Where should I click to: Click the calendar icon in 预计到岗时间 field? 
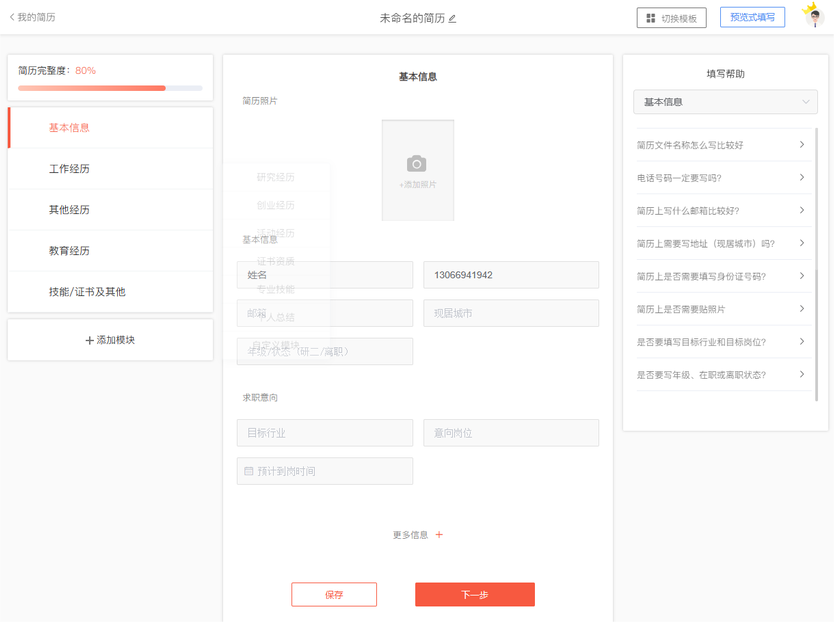pyautogui.click(x=248, y=471)
